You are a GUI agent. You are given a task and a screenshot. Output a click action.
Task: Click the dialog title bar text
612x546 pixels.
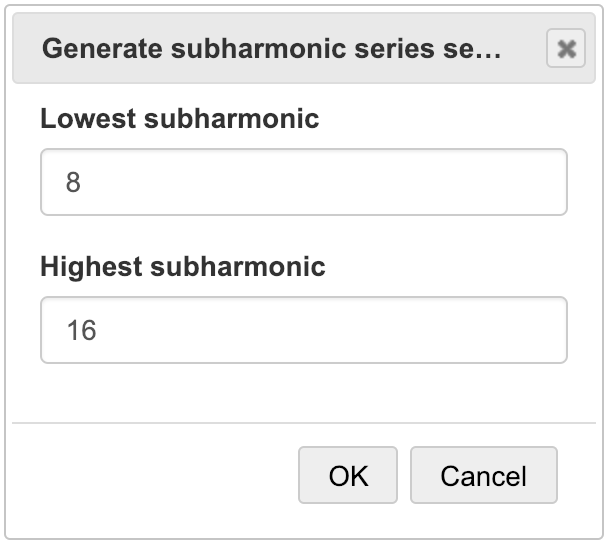pos(271,49)
